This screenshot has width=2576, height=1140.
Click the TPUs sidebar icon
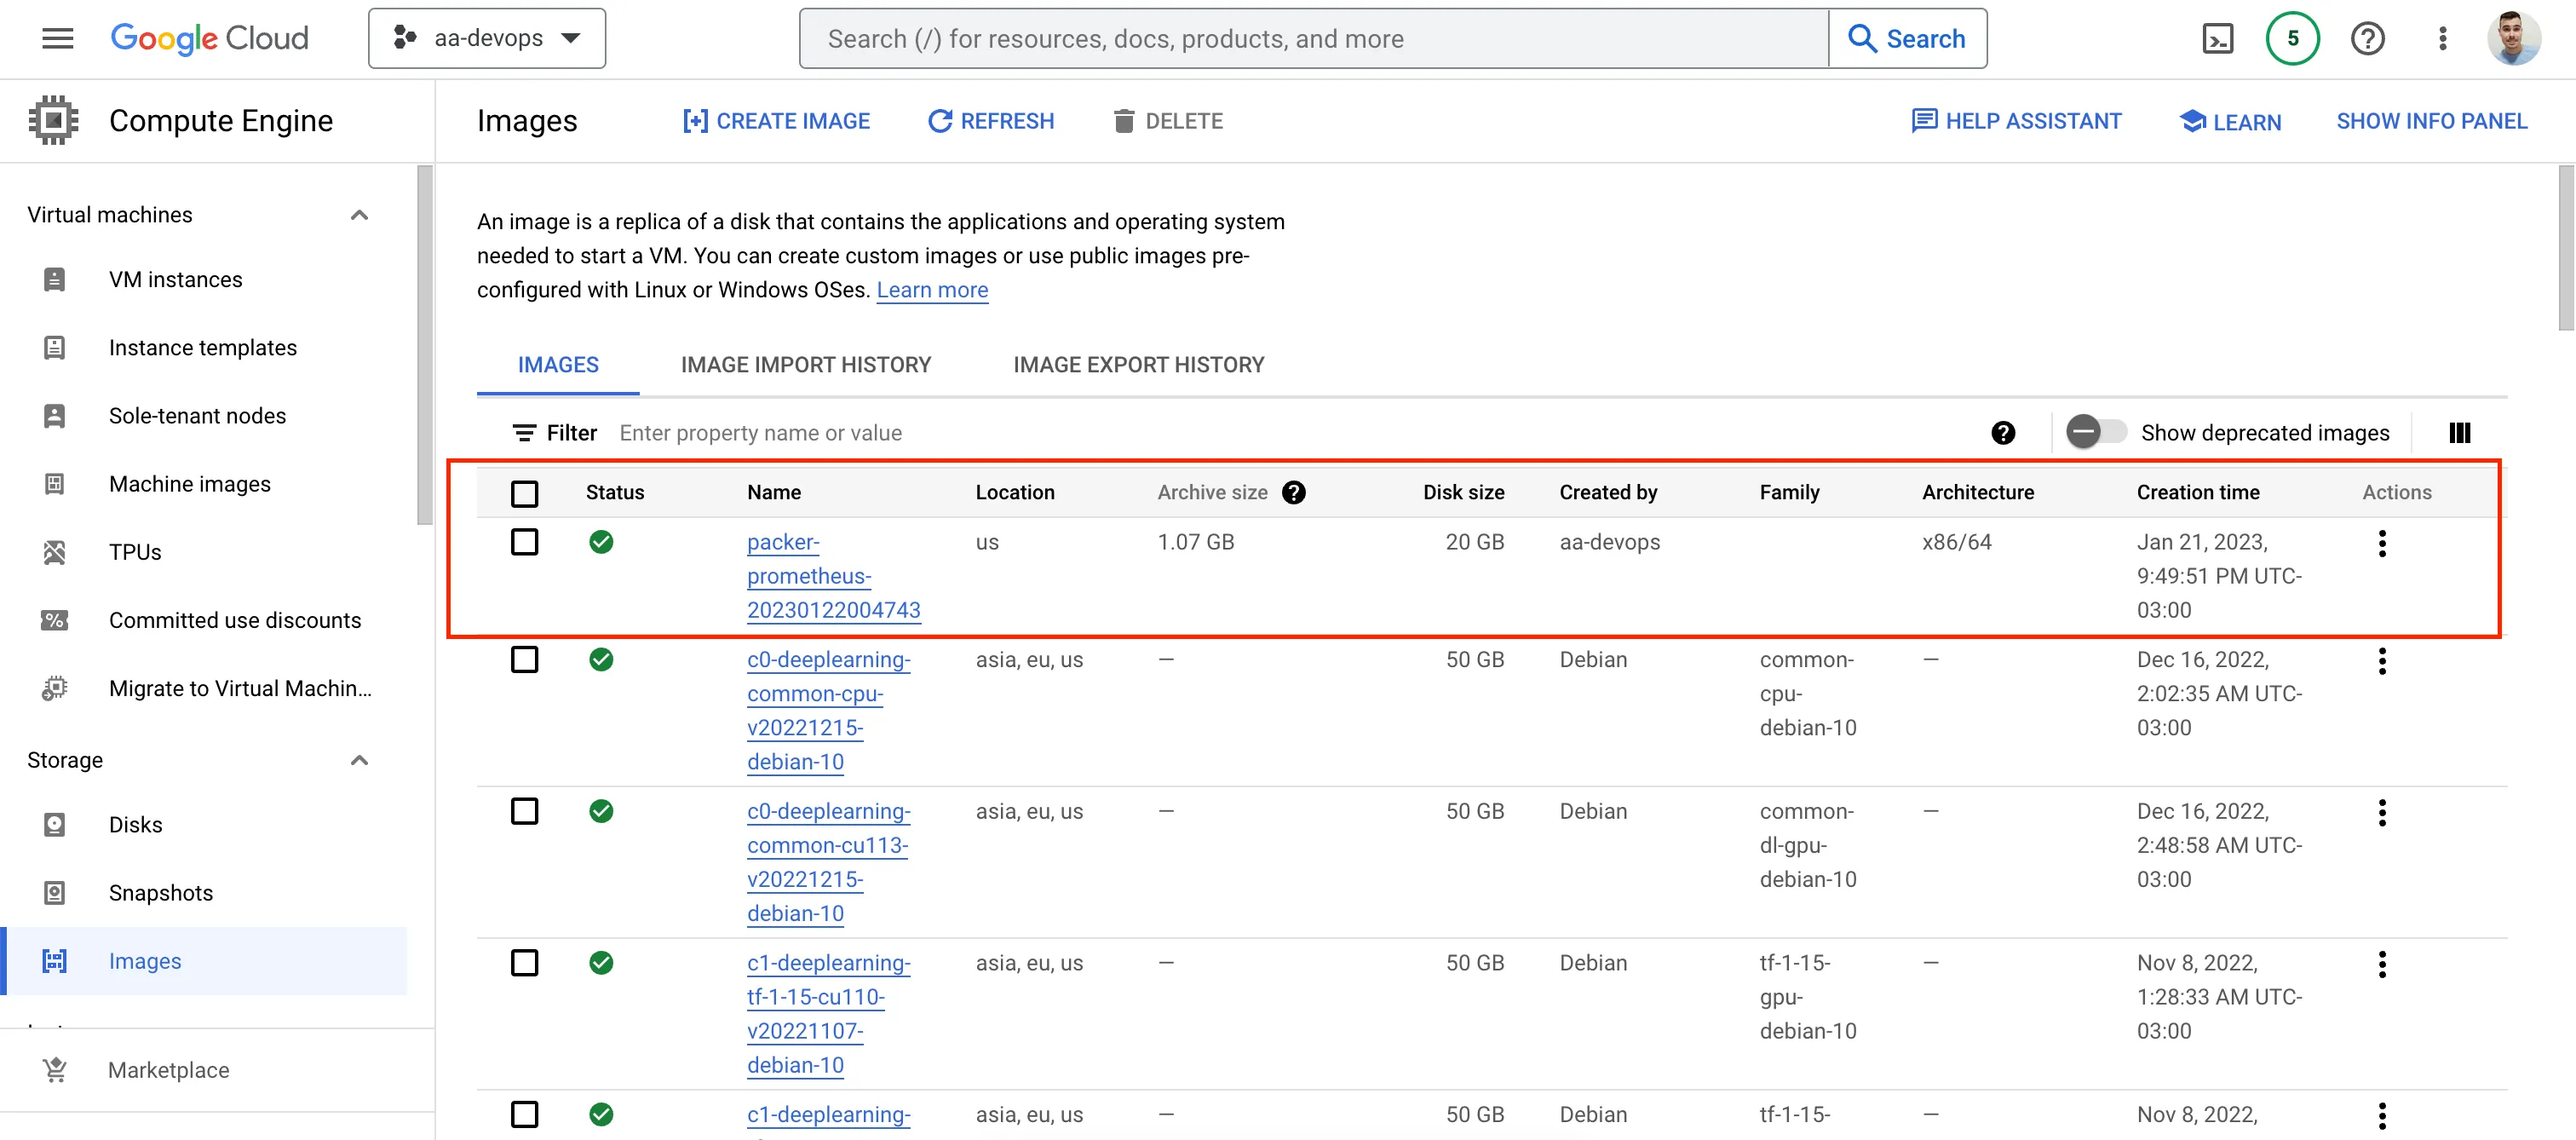pyautogui.click(x=54, y=551)
